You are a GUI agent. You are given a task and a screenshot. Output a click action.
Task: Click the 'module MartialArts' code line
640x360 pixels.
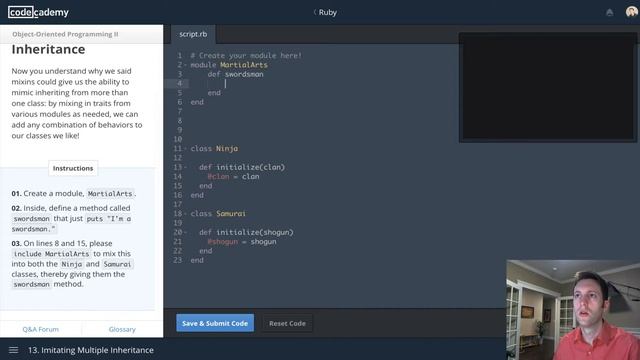pyautogui.click(x=229, y=65)
